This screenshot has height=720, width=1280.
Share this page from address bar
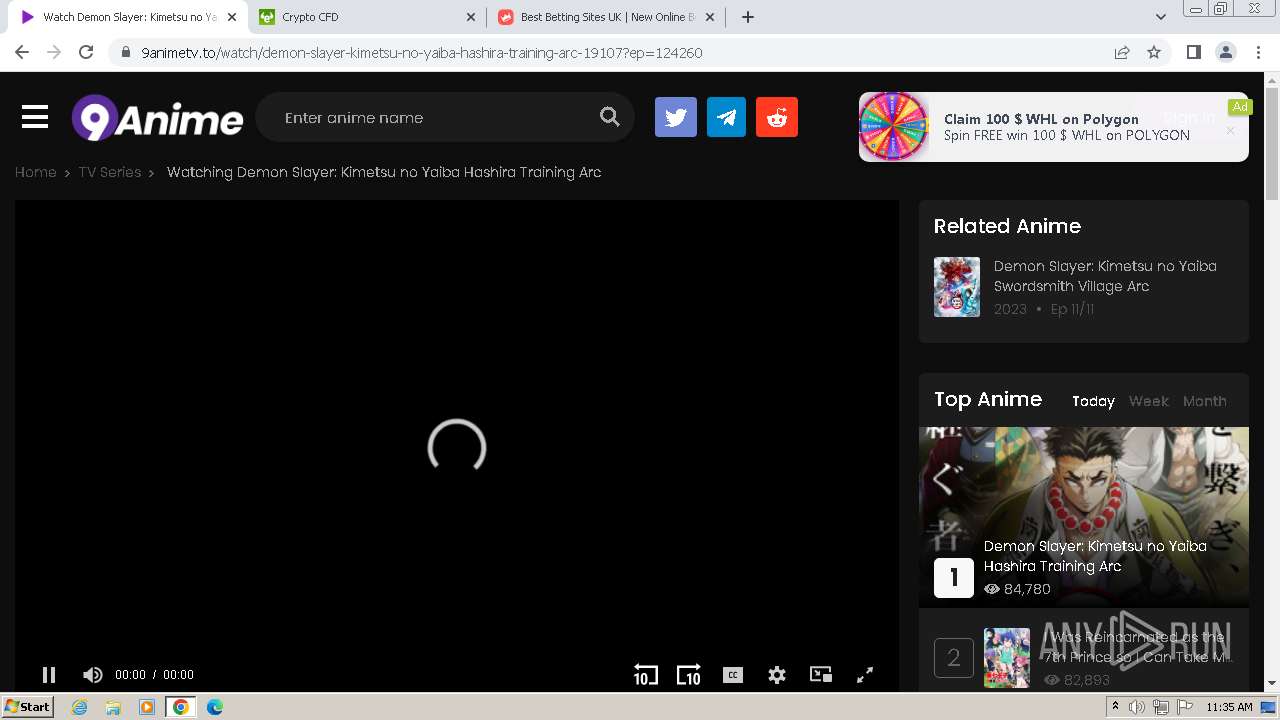(1122, 52)
